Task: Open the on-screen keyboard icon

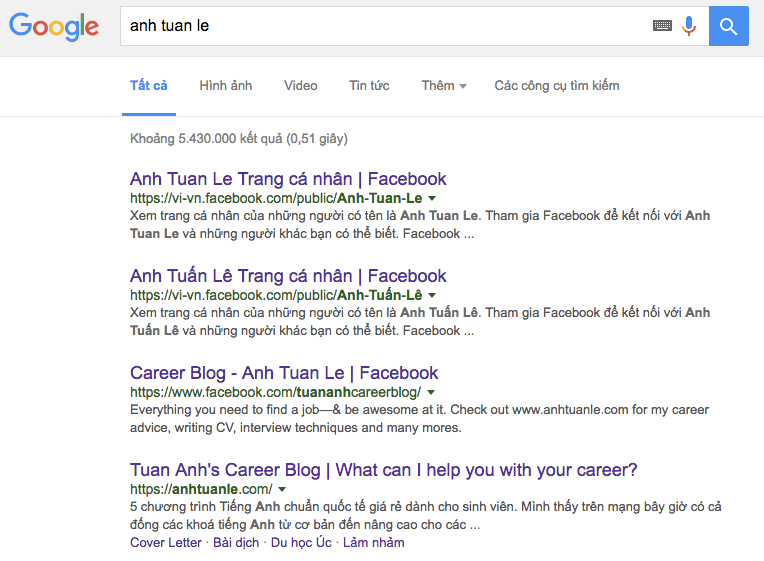Action: click(662, 25)
